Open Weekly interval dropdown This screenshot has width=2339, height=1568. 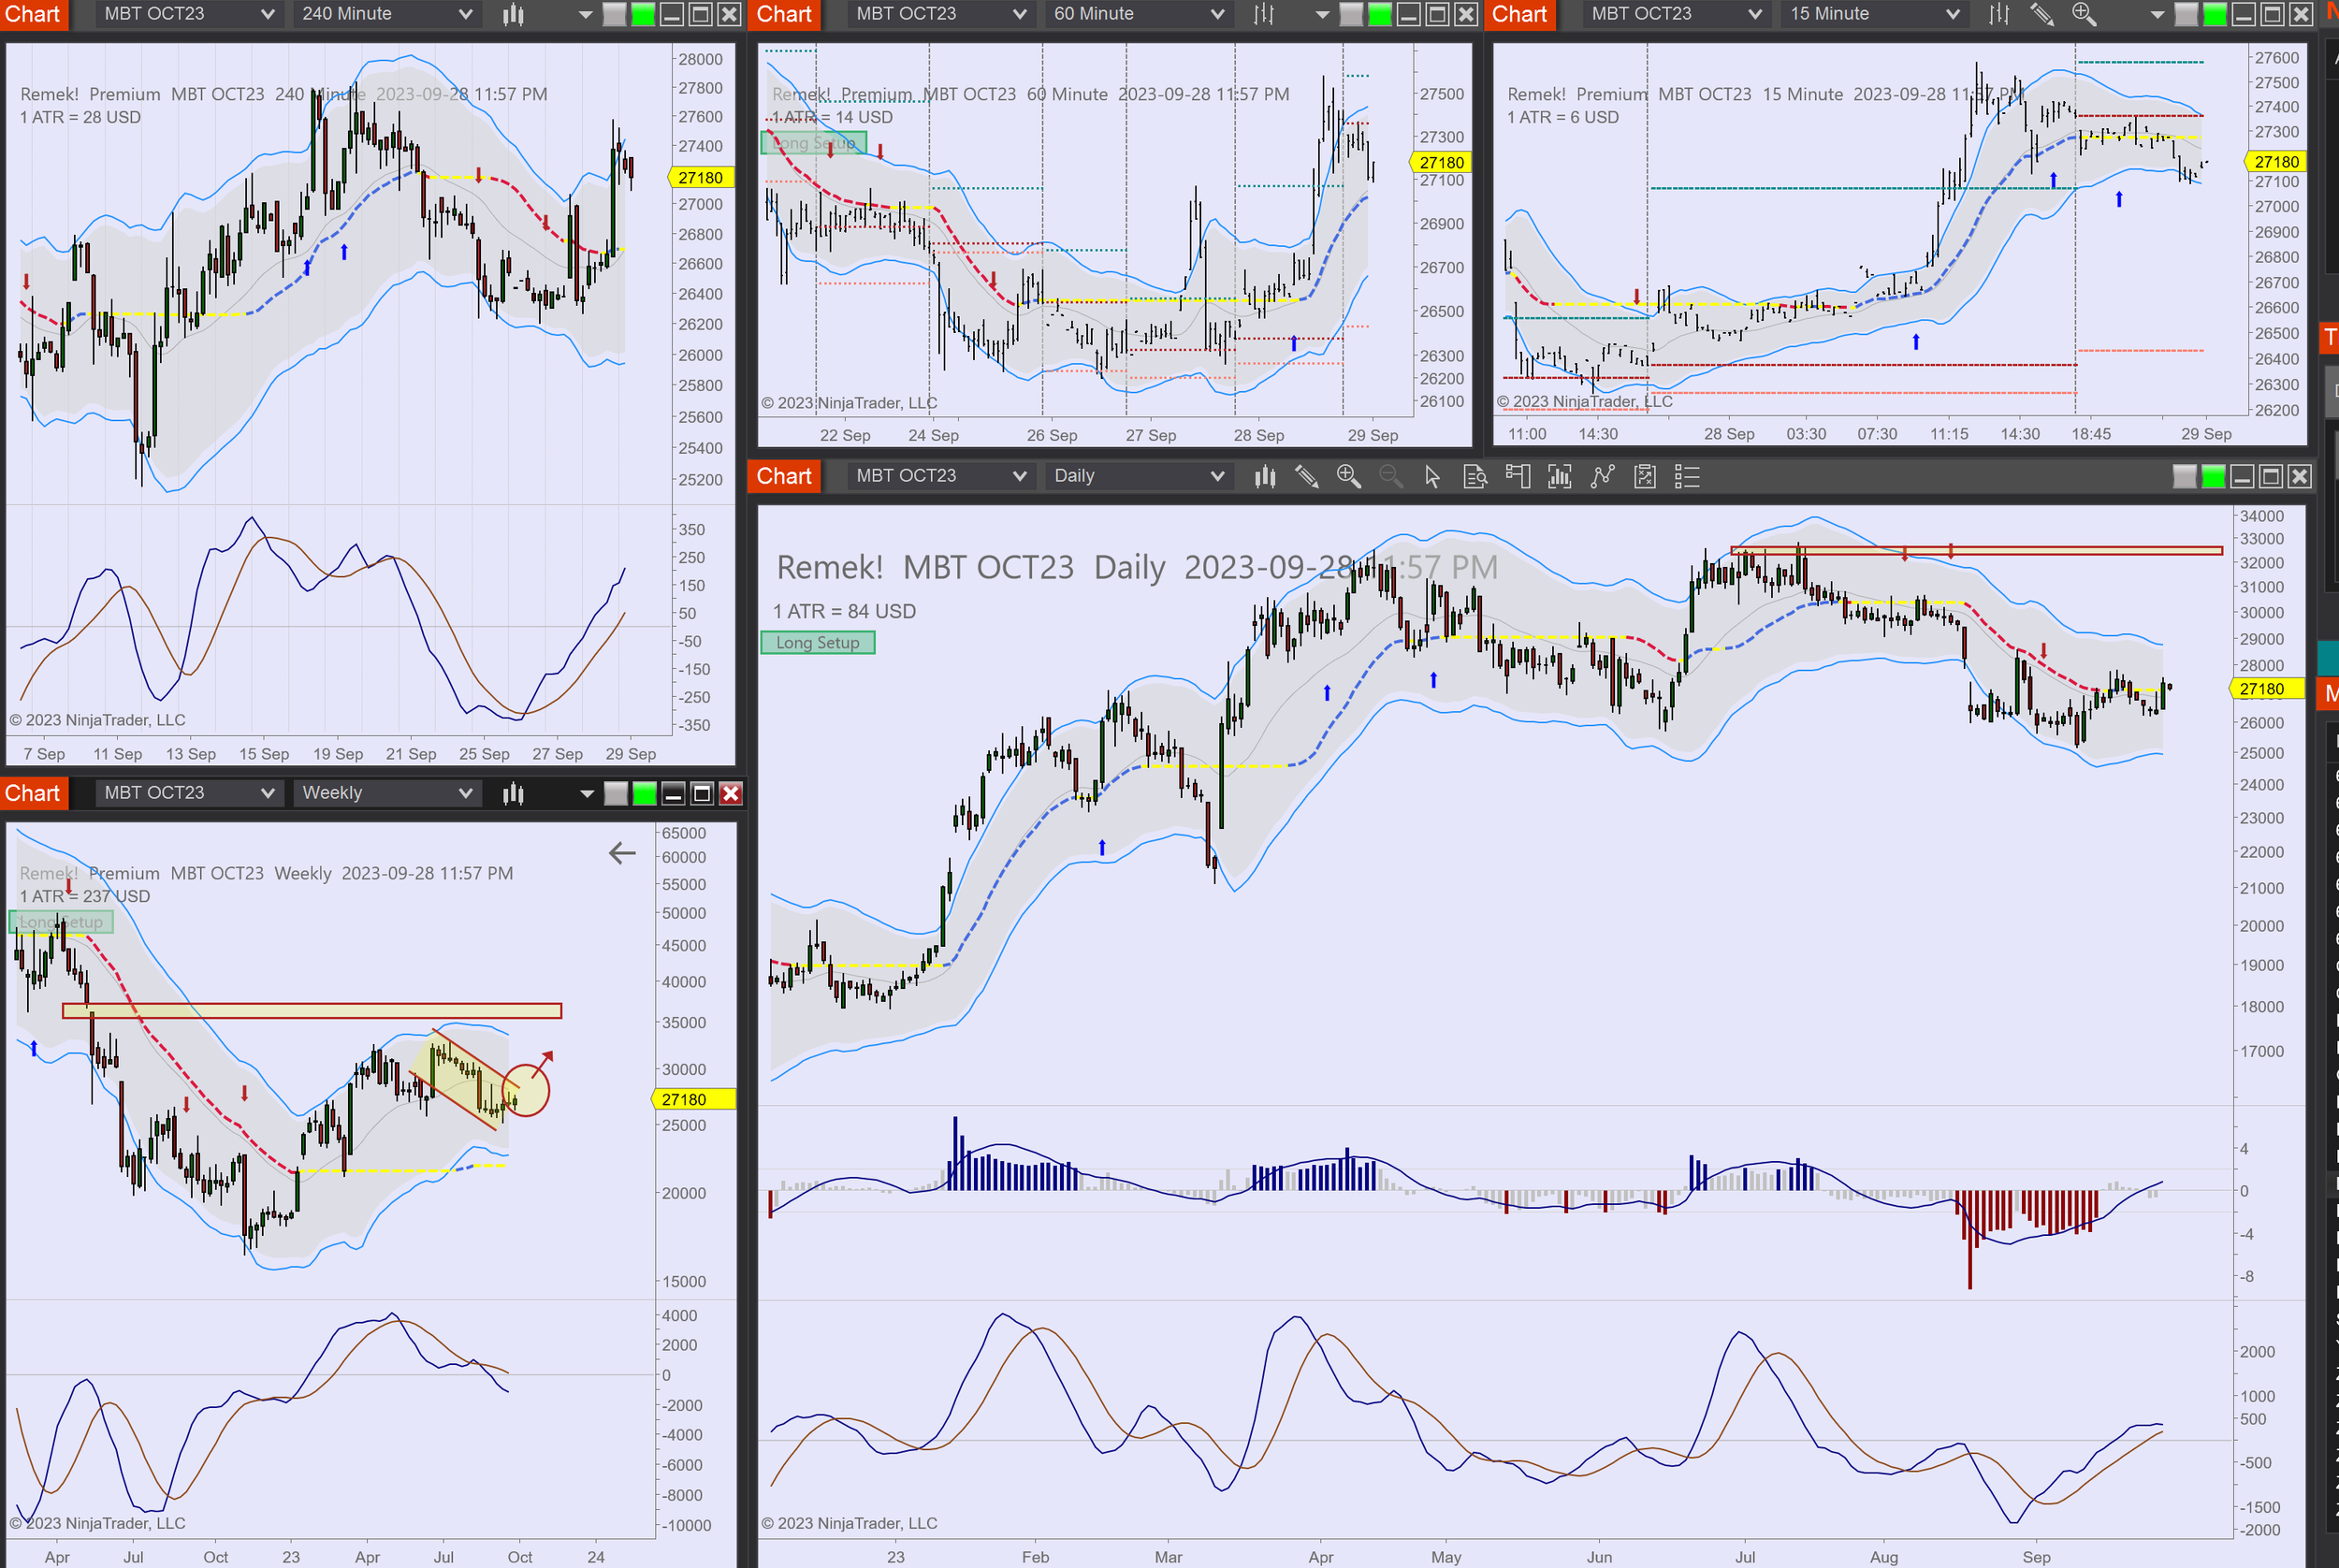(x=386, y=793)
